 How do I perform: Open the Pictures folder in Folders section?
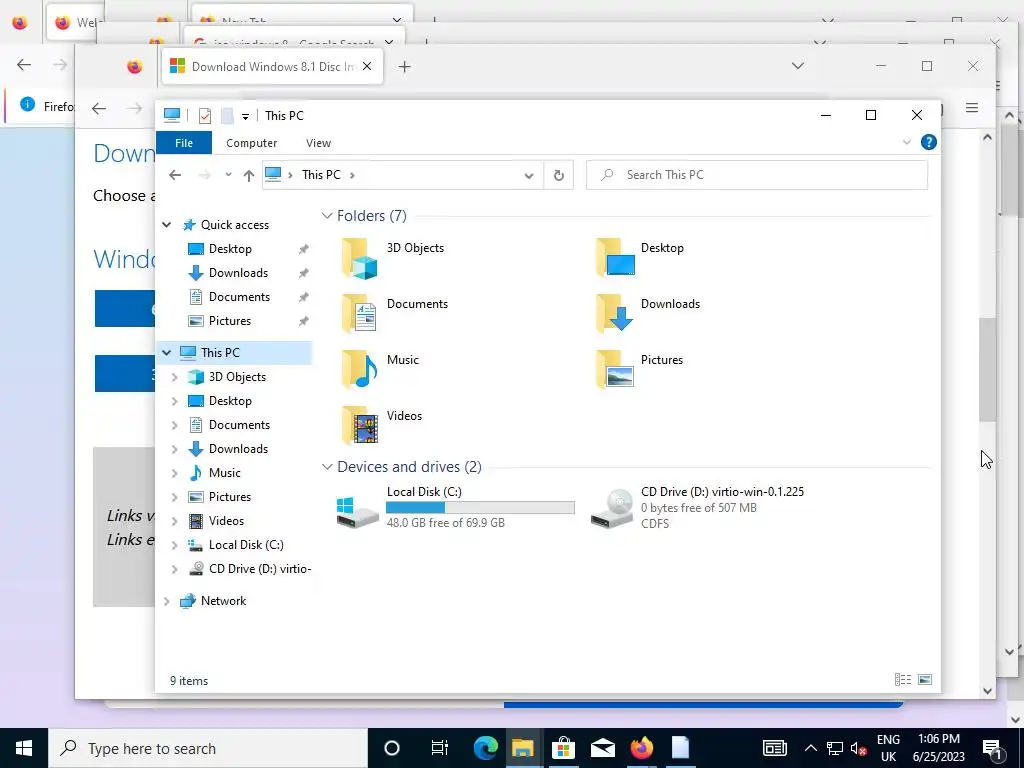(x=615, y=370)
